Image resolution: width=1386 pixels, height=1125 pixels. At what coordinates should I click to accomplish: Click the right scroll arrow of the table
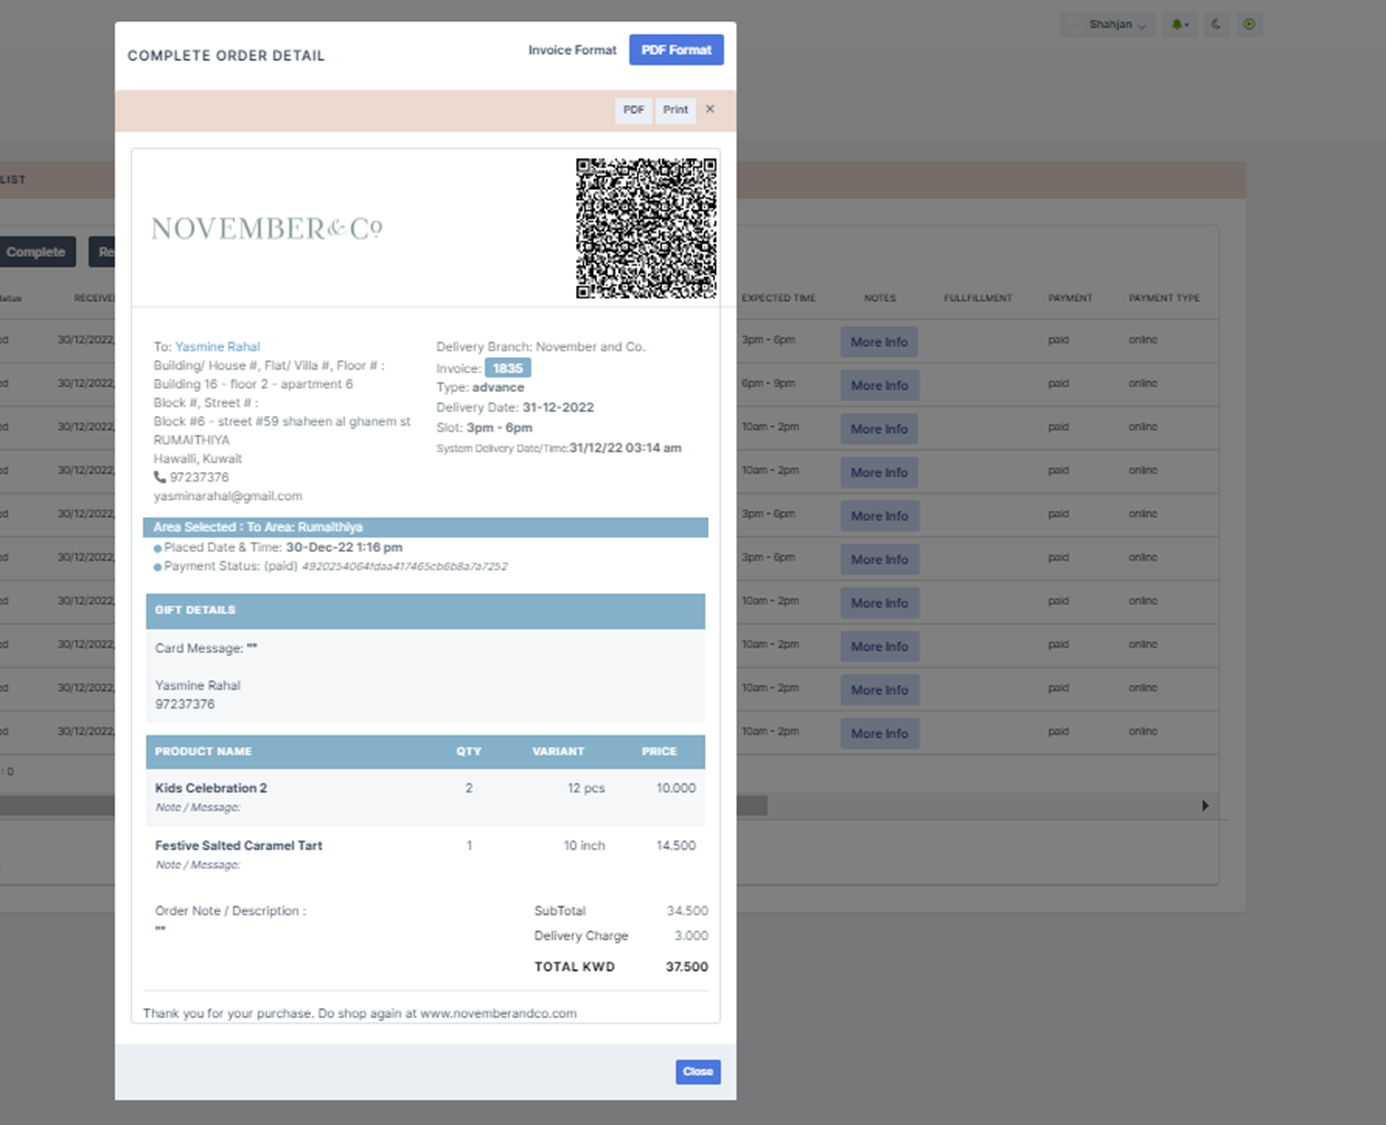[1205, 806]
